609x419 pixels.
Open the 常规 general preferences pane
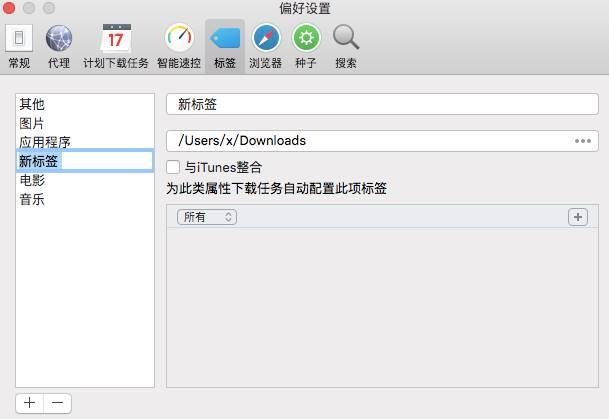point(19,46)
